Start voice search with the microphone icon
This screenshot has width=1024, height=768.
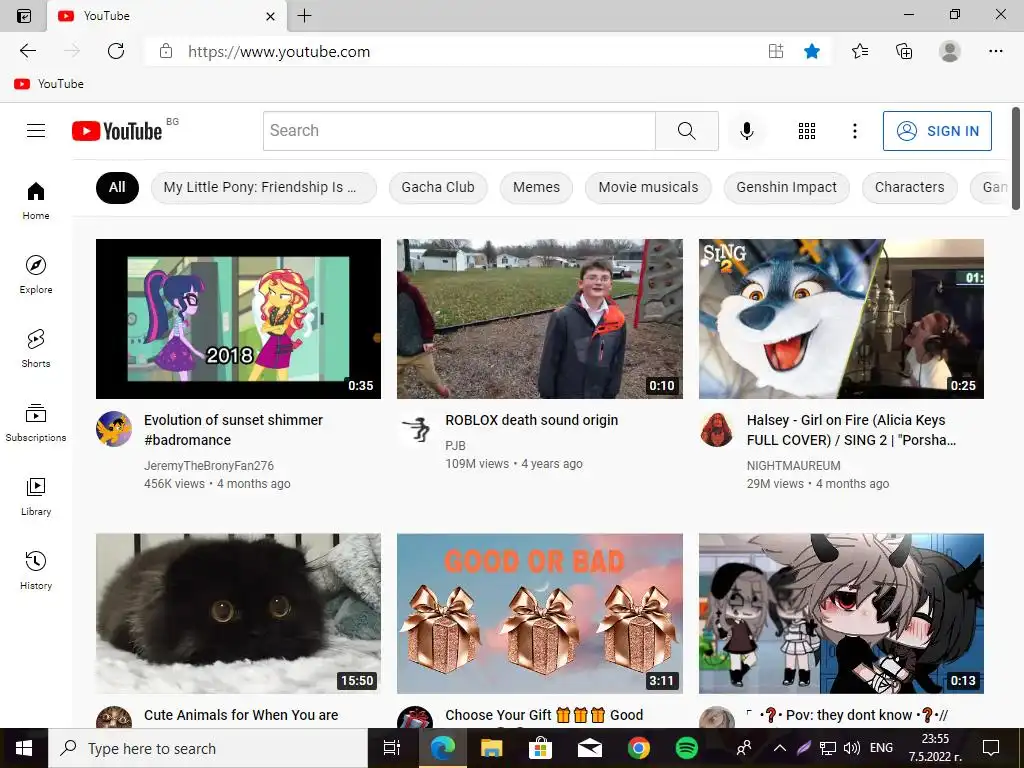pos(746,131)
